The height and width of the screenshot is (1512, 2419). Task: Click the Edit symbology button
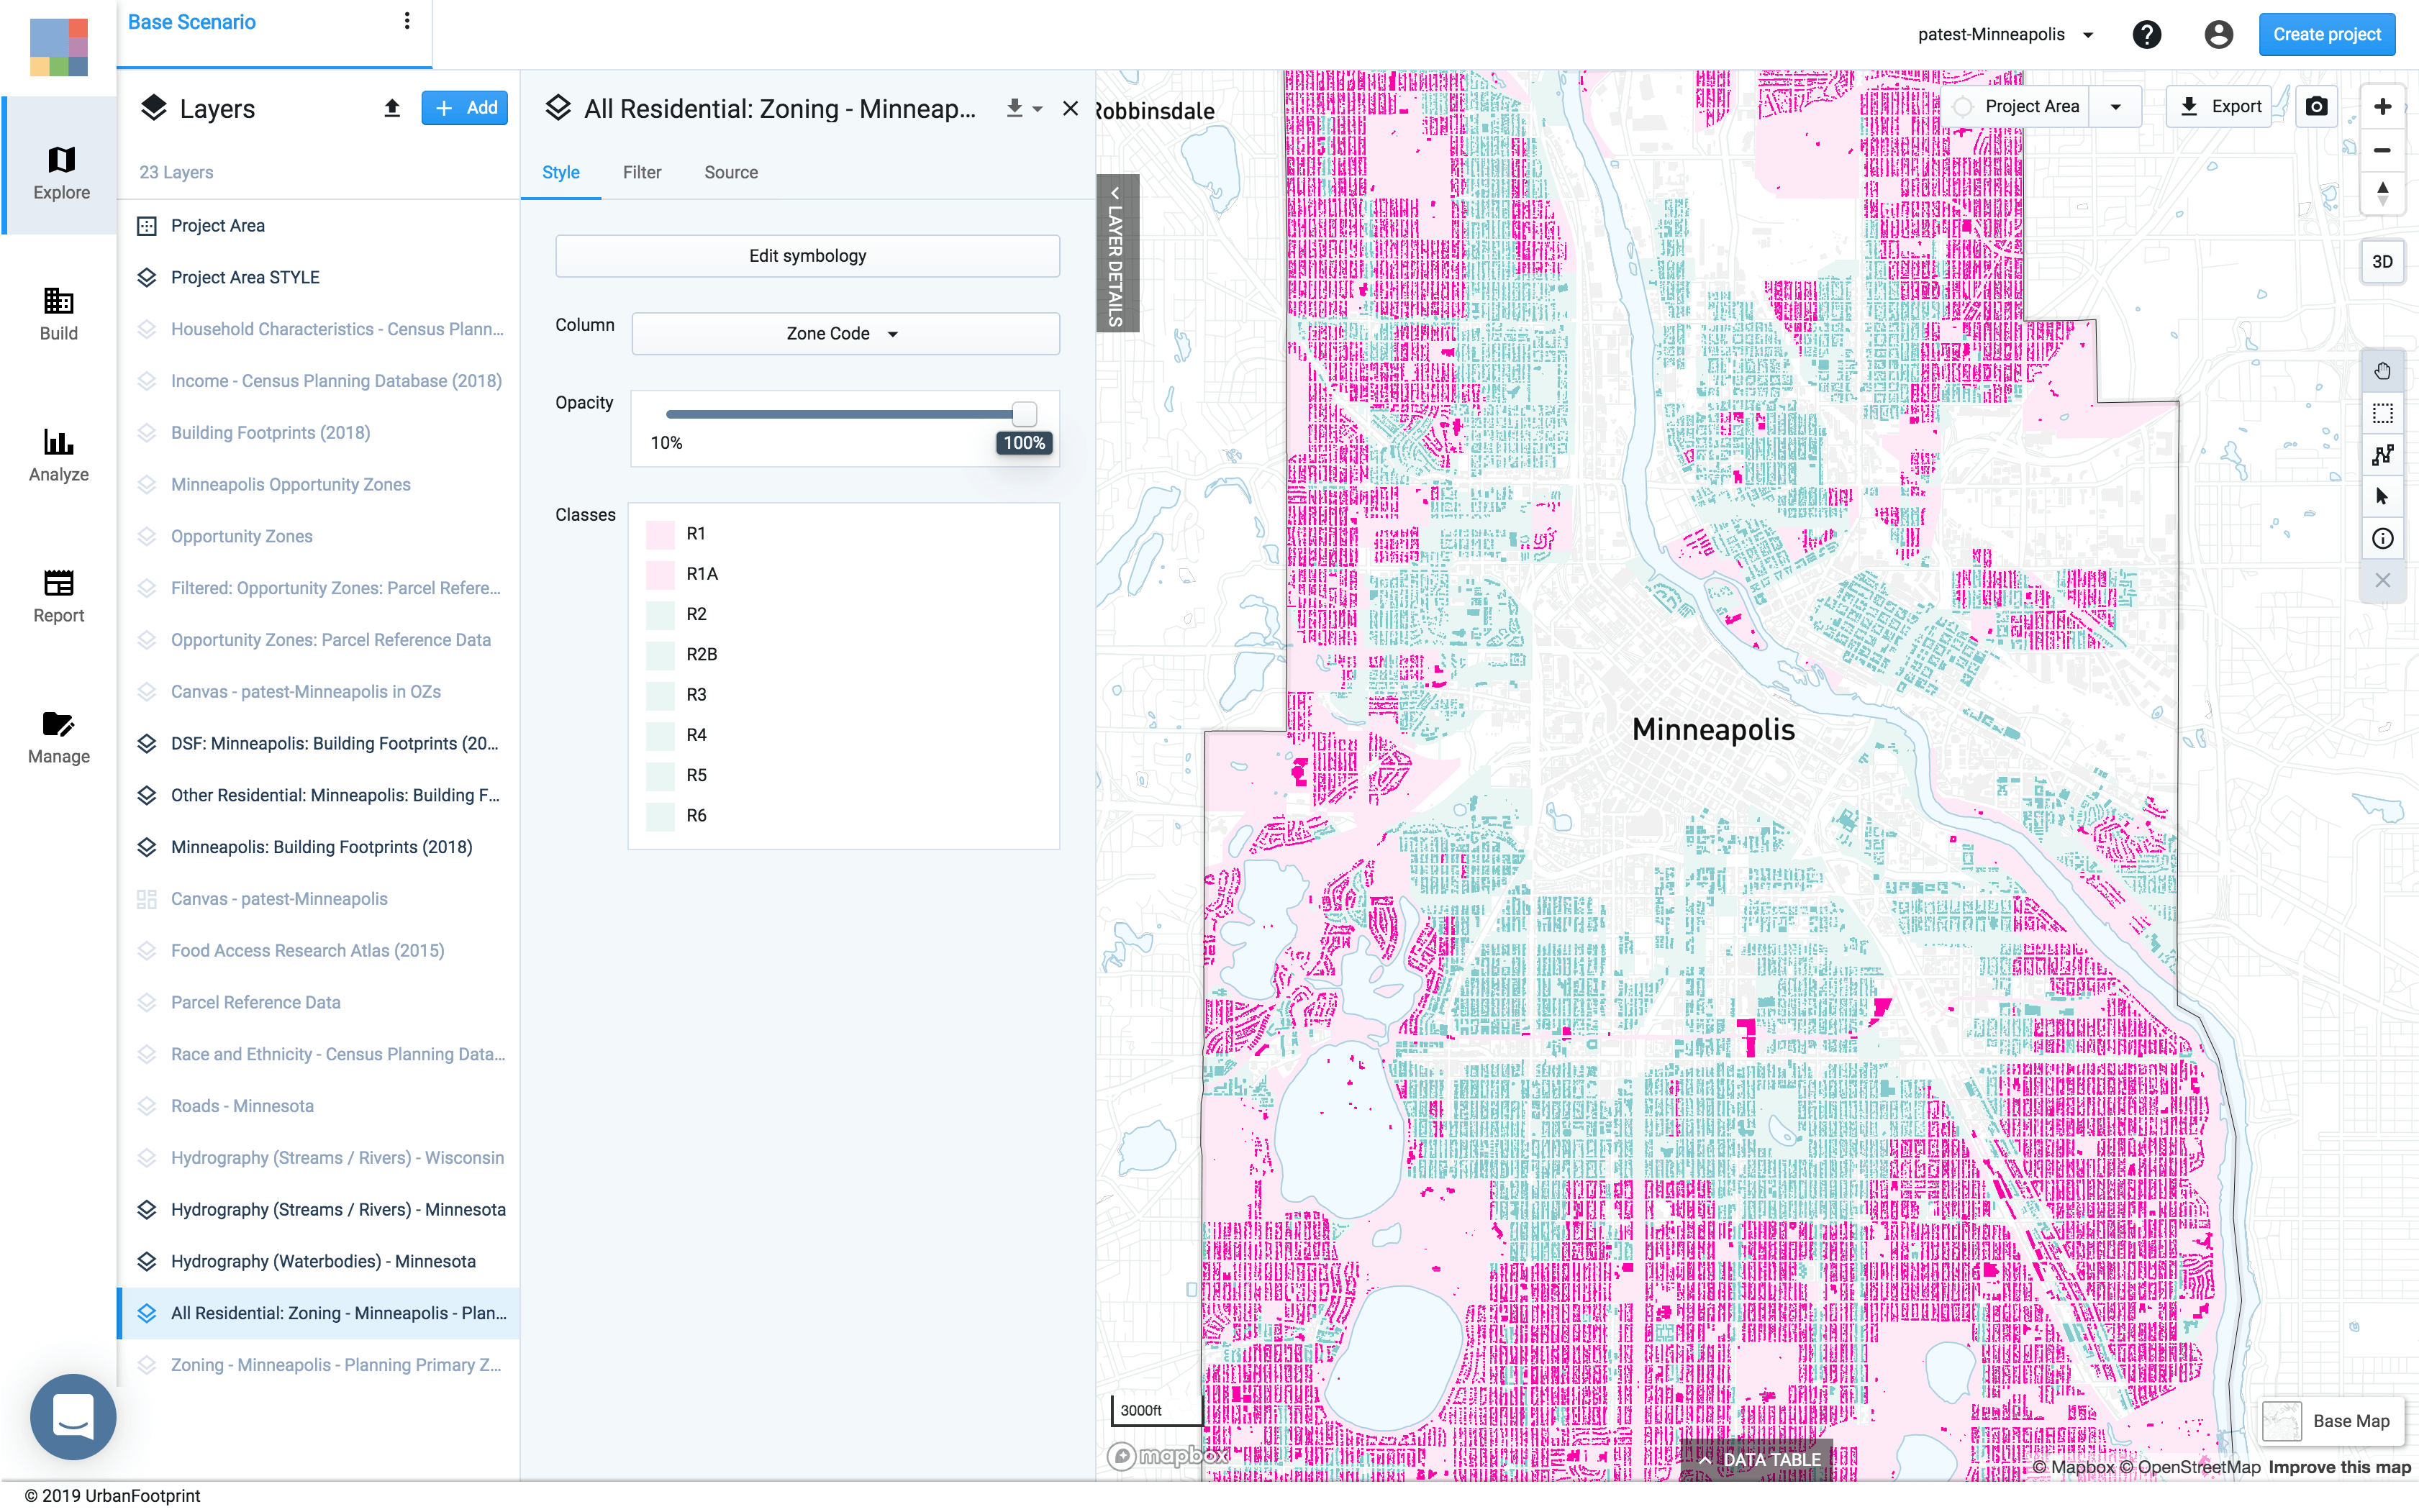pos(806,255)
